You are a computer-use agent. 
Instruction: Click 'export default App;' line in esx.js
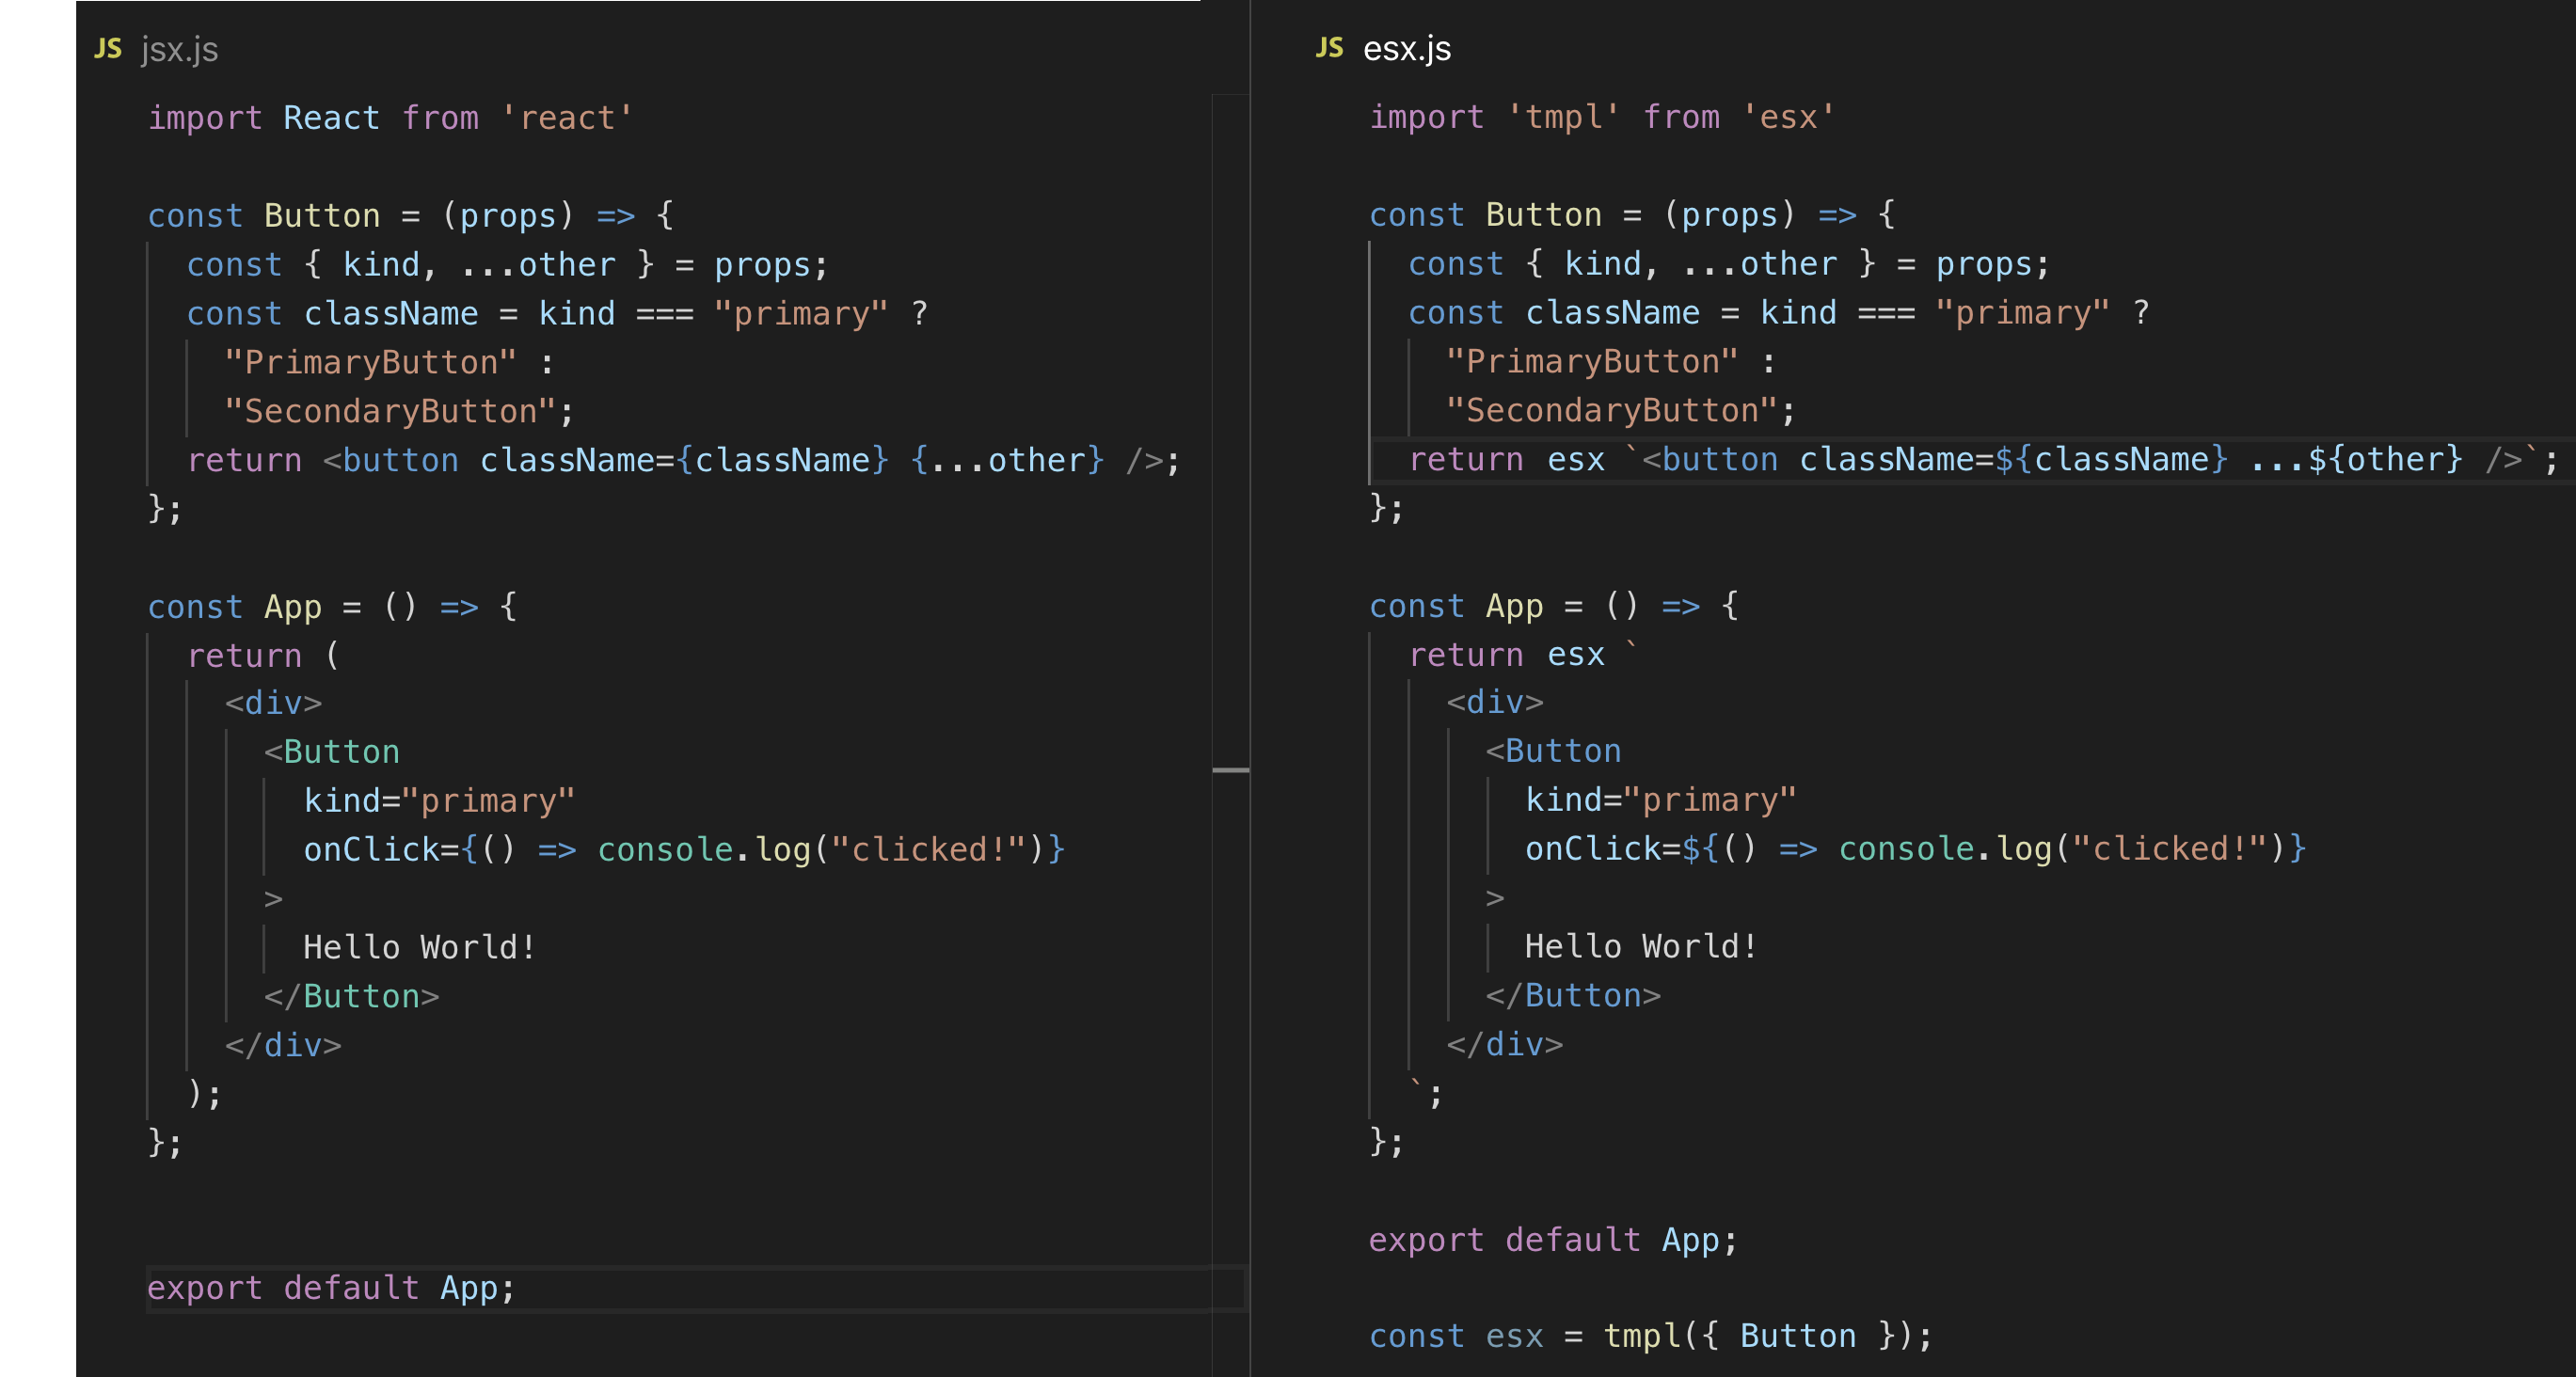[1552, 1240]
